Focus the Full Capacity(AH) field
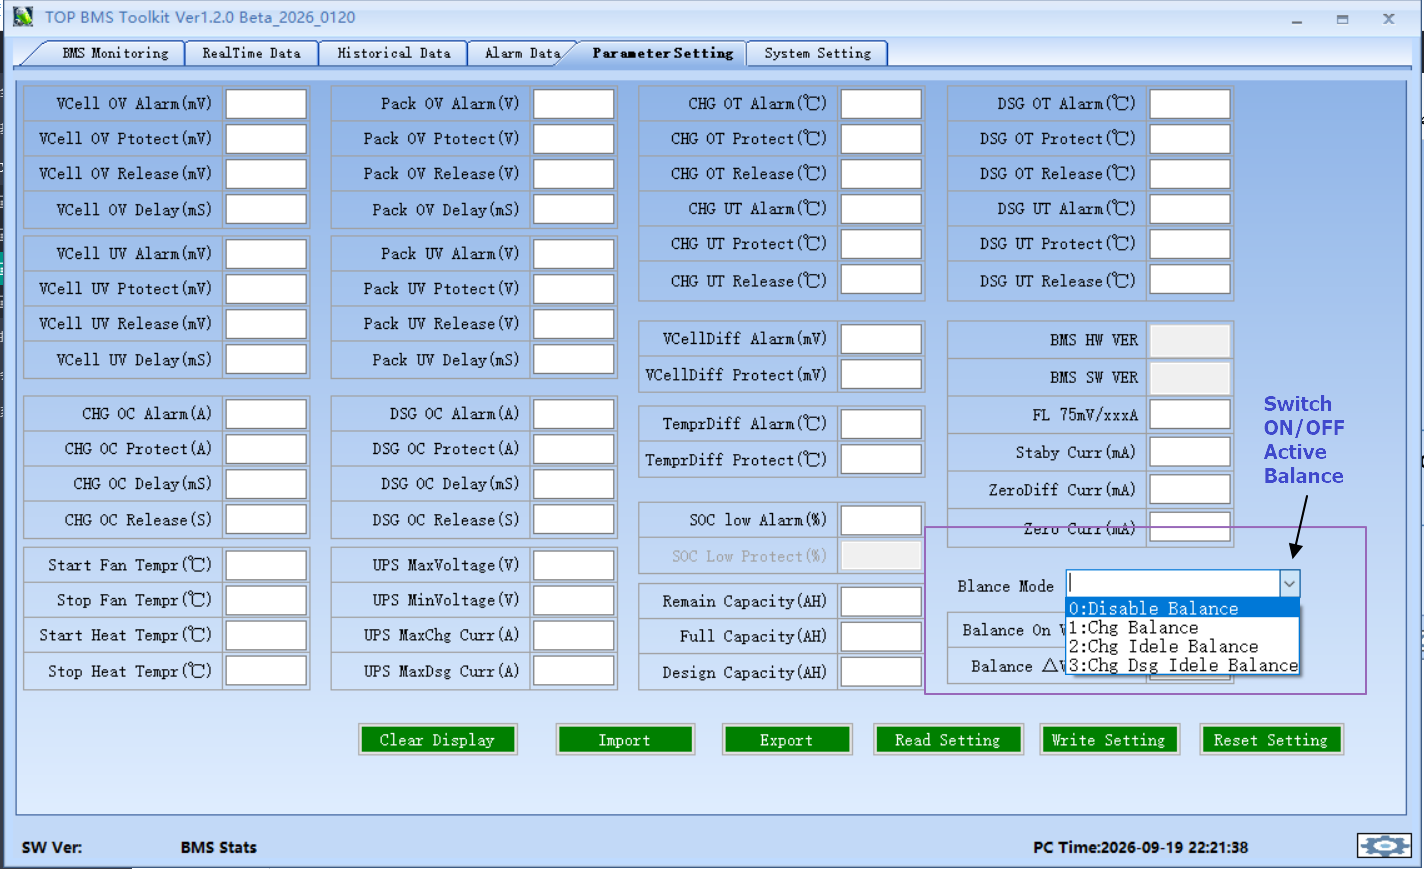Screen dimensions: 1424x869 click(x=881, y=637)
